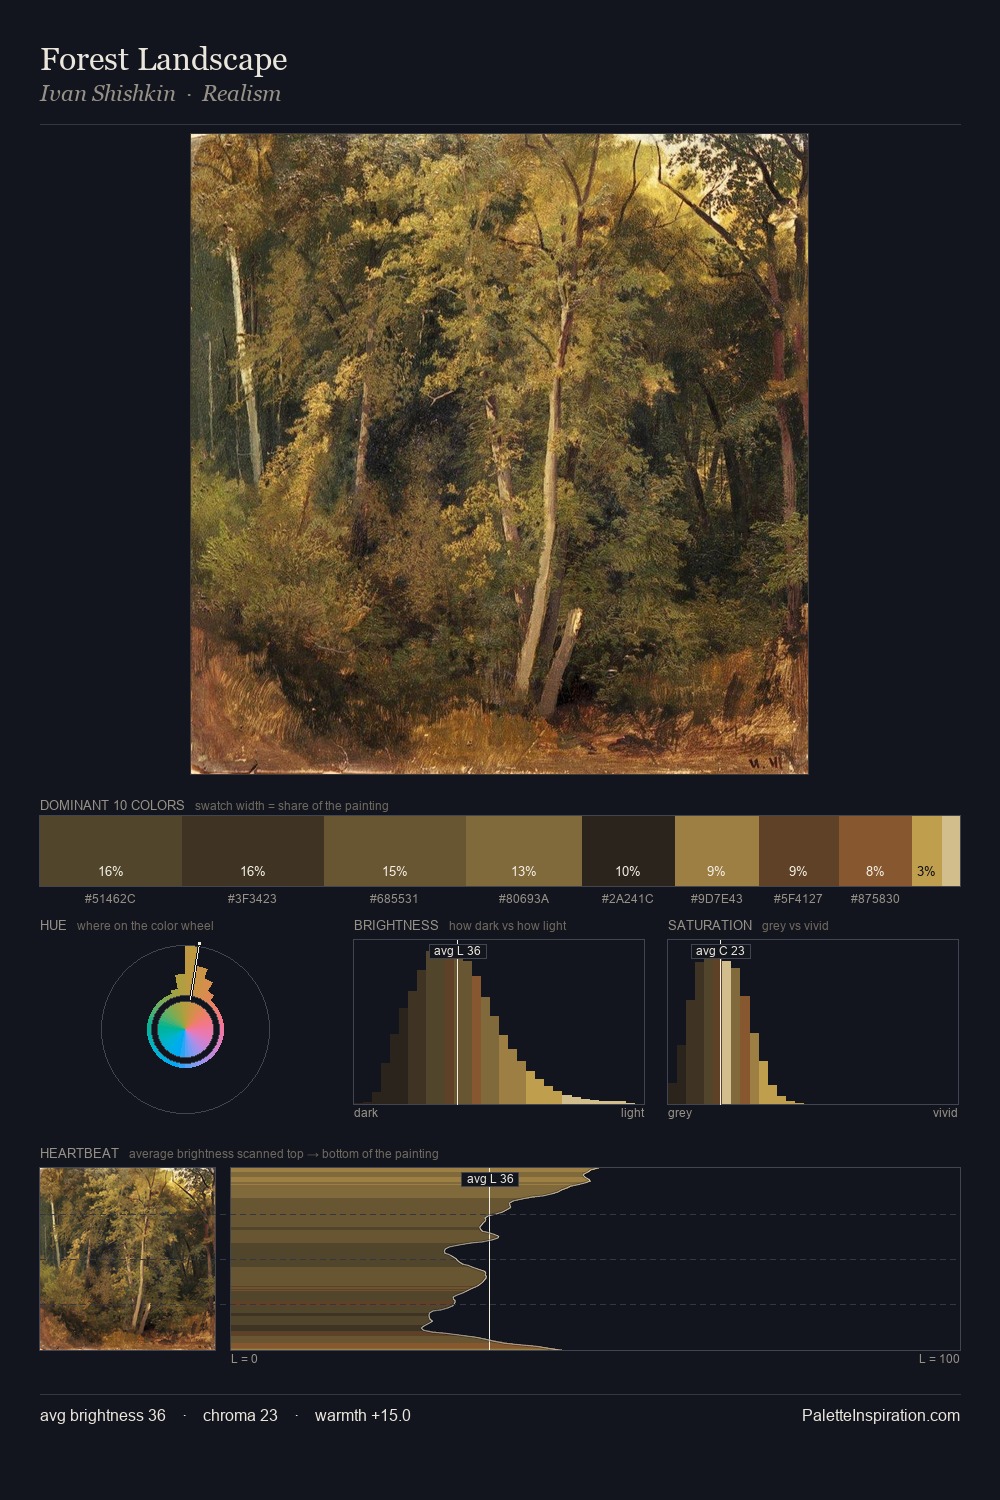Select the #2A241C near-black swatch

628,851
